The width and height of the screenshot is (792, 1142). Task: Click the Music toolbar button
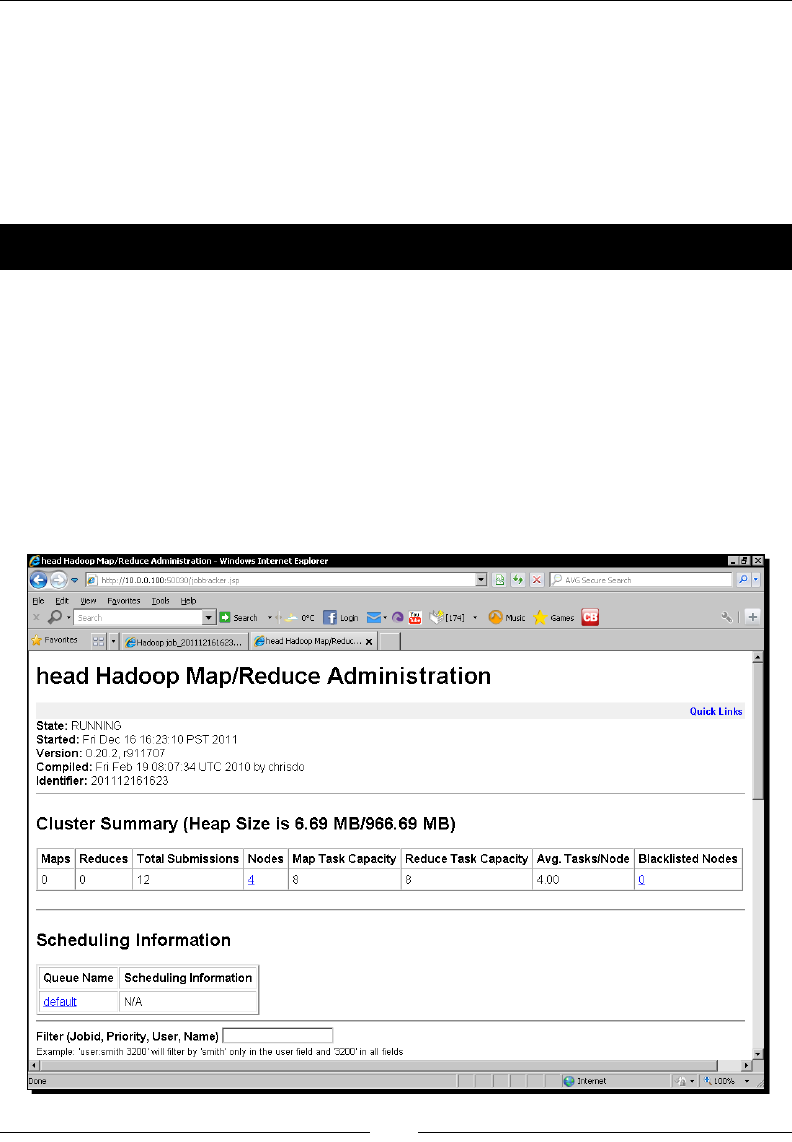pyautogui.click(x=506, y=618)
